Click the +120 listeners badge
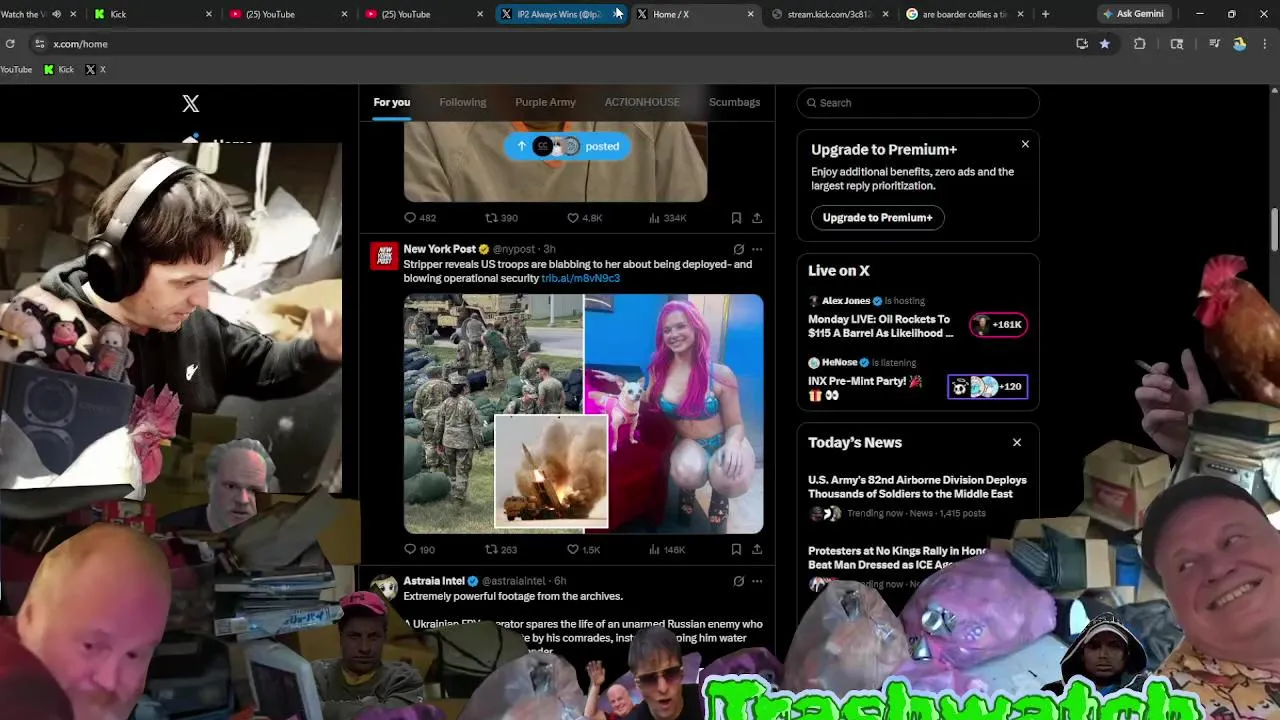The height and width of the screenshot is (720, 1280). [x=987, y=386]
